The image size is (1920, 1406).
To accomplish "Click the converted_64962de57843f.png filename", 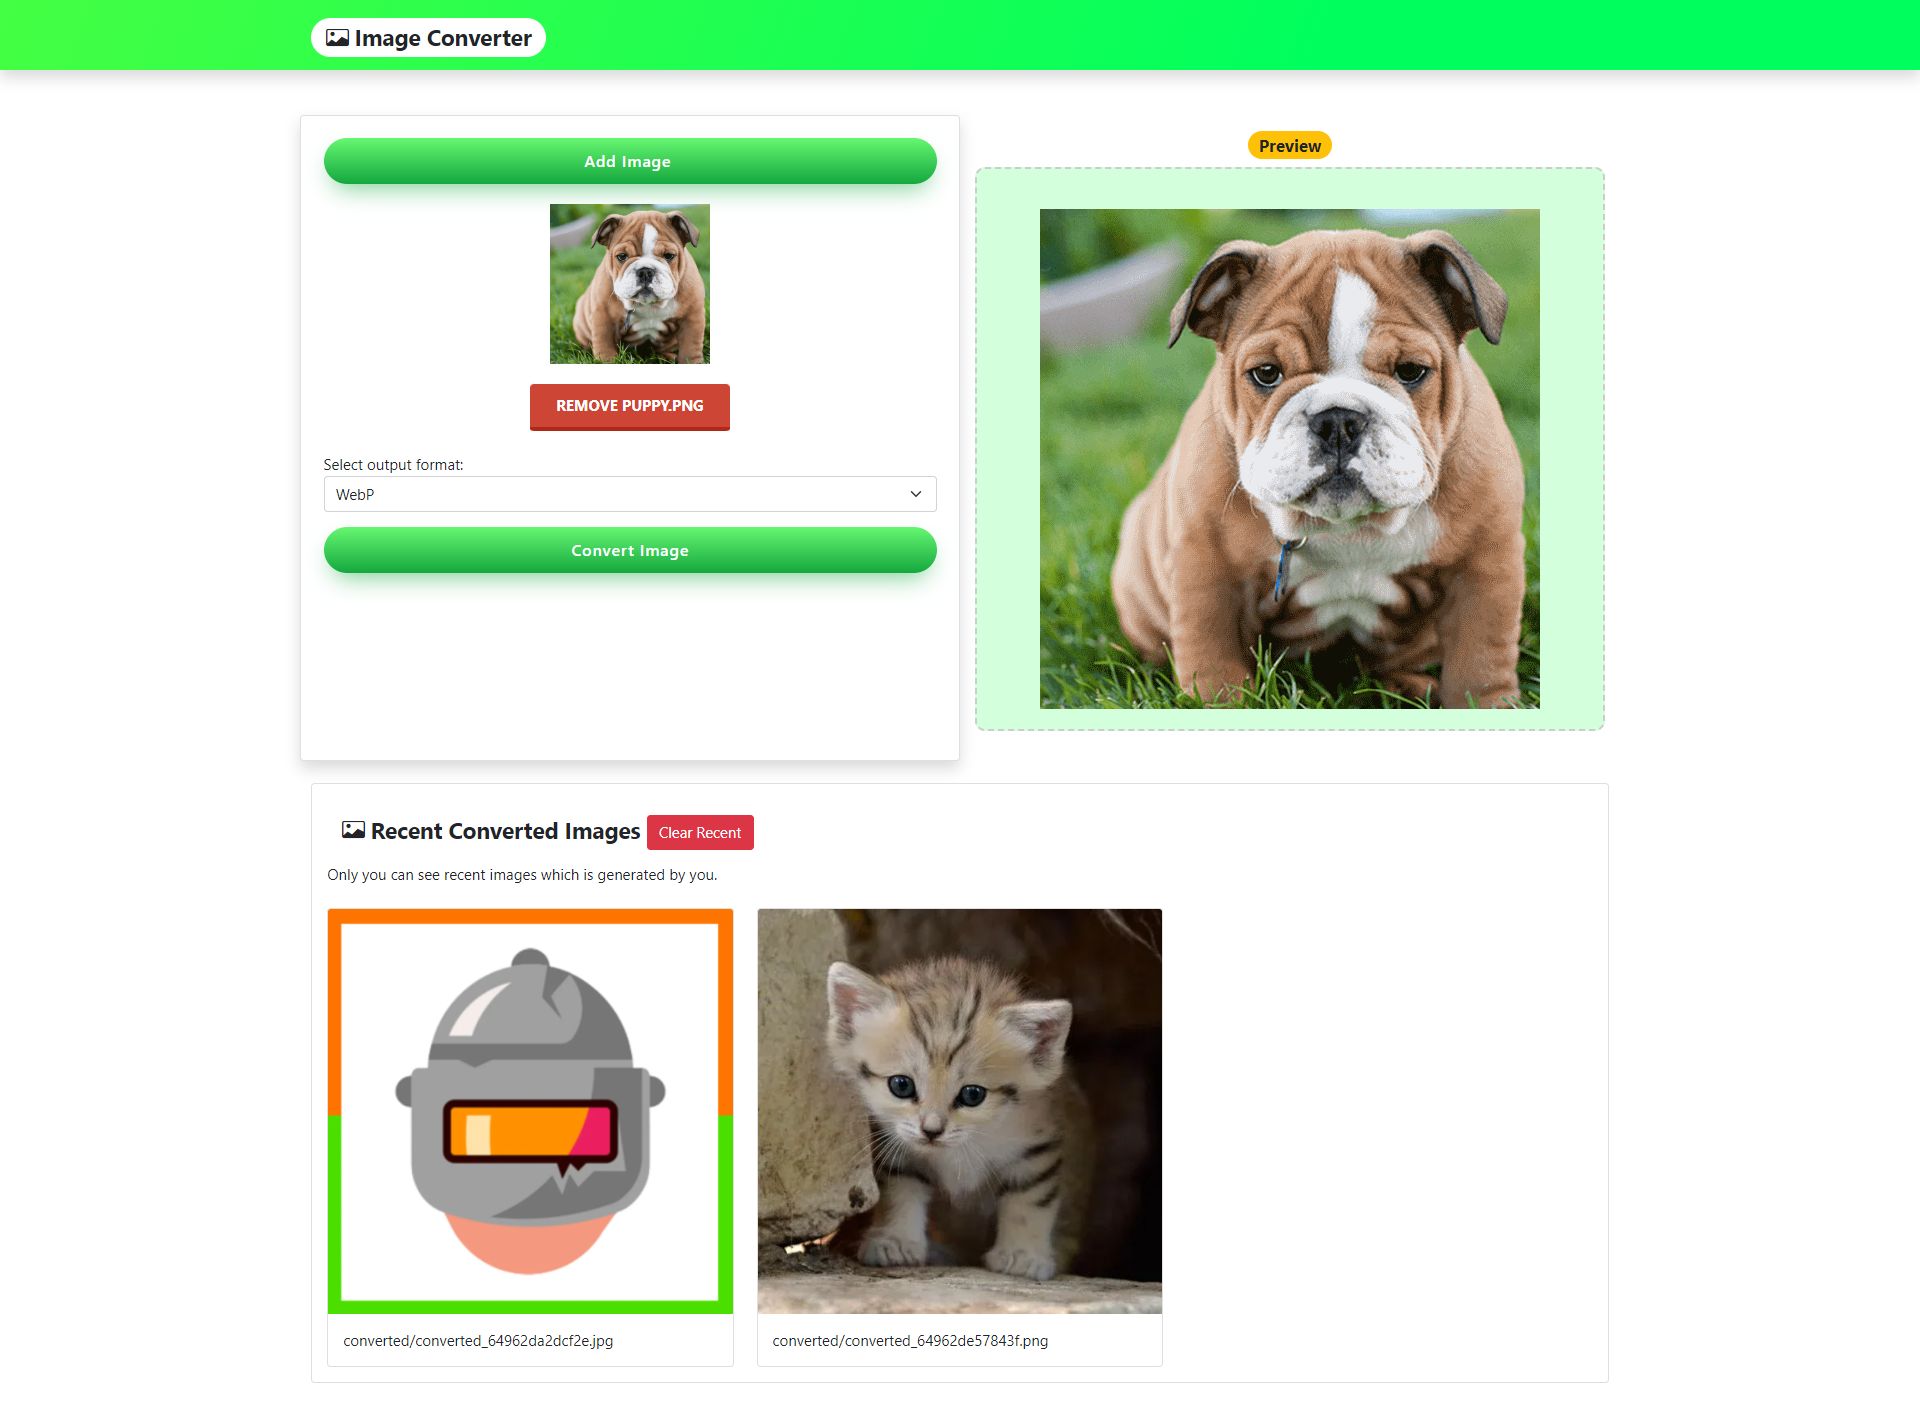I will click(910, 1341).
